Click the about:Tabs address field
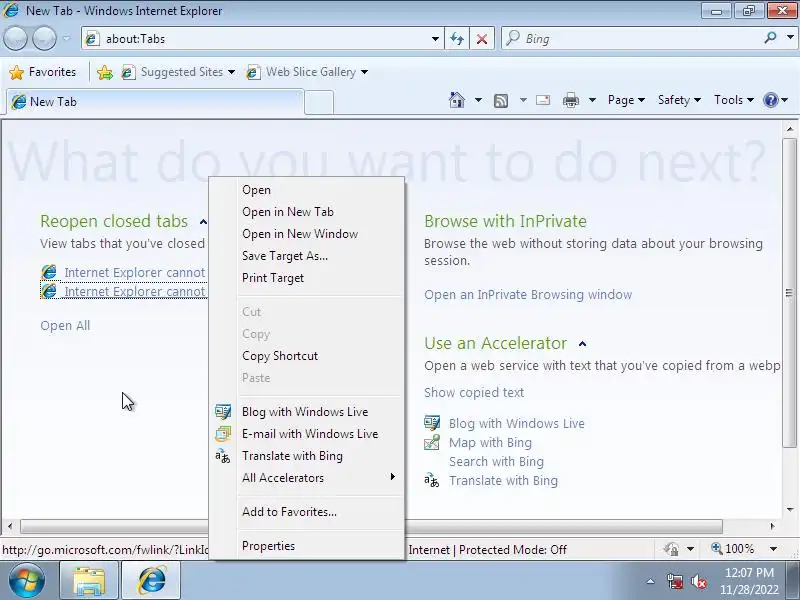Screen dimensions: 800x600 pyautogui.click(x=264, y=39)
